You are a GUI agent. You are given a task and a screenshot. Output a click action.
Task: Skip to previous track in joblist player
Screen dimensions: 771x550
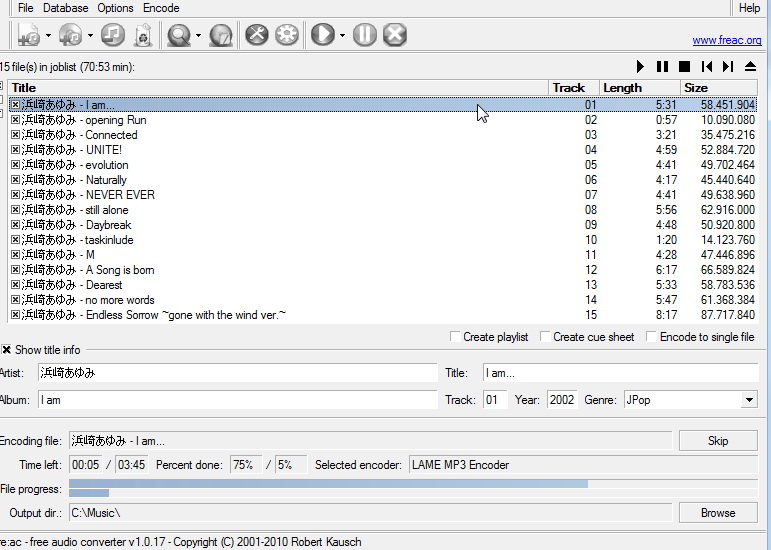click(707, 66)
